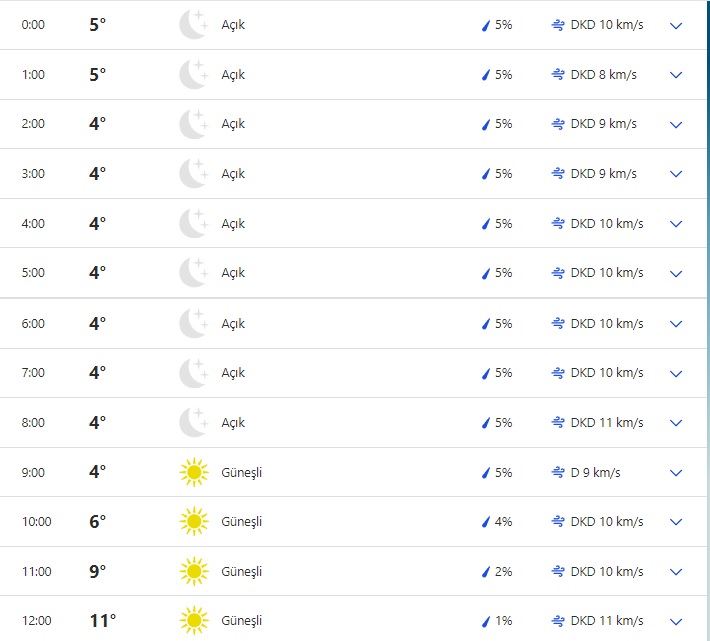Click the sun icon in the 9:00 row
Screen dimensions: 710x641
tap(192, 472)
